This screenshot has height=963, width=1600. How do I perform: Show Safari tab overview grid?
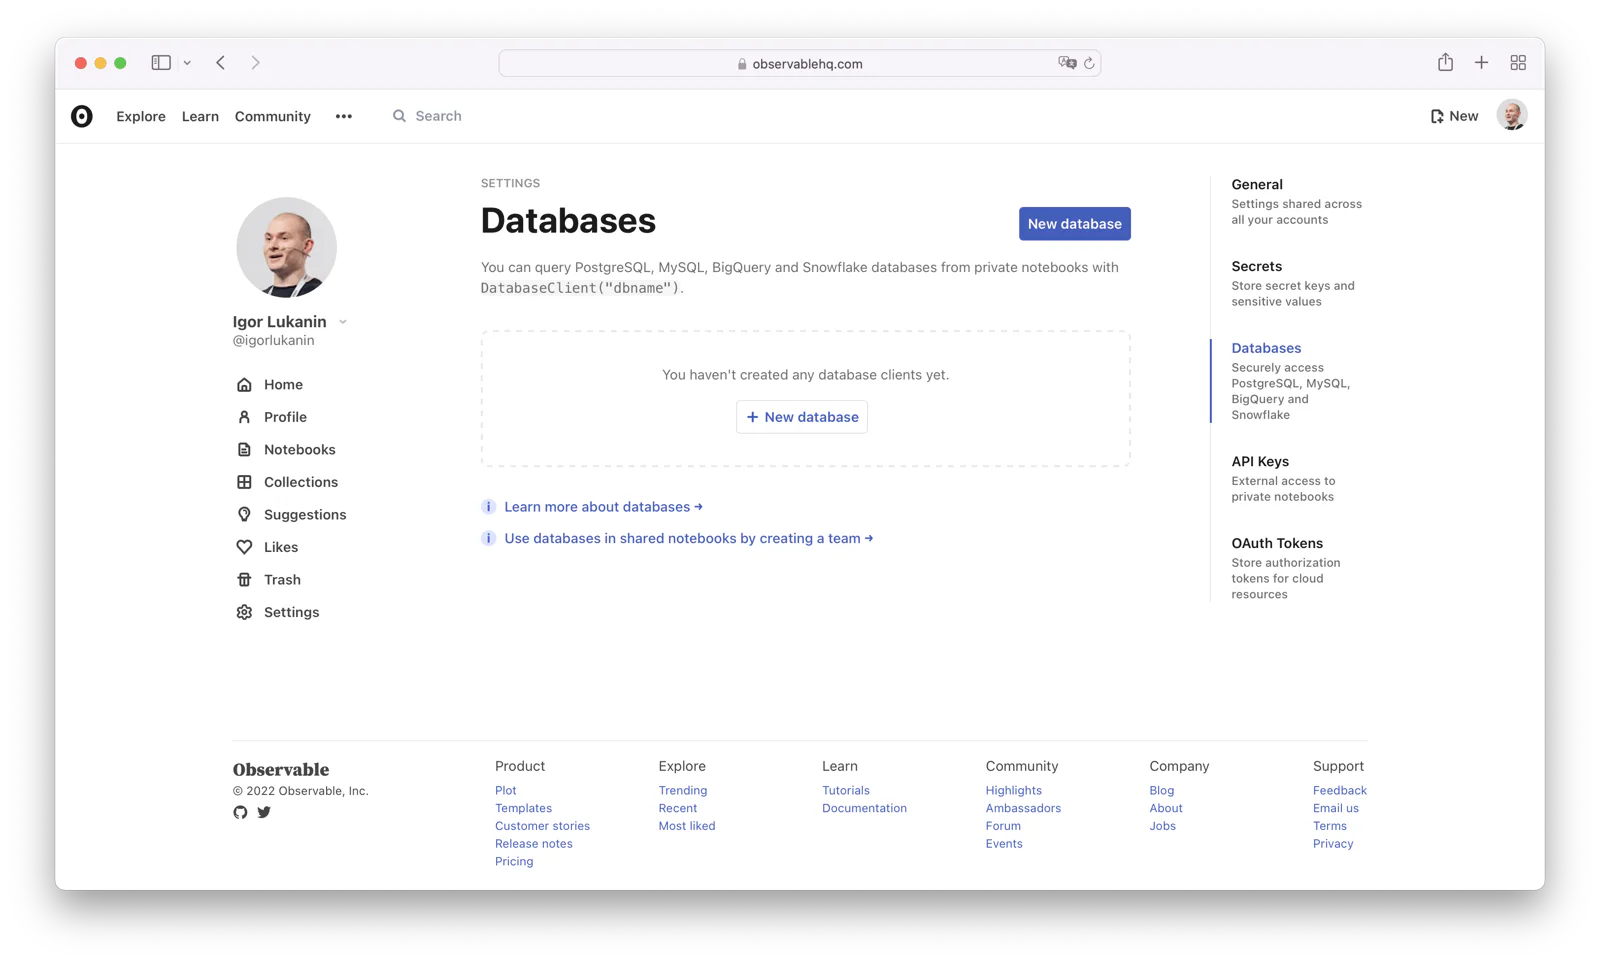click(x=1518, y=62)
